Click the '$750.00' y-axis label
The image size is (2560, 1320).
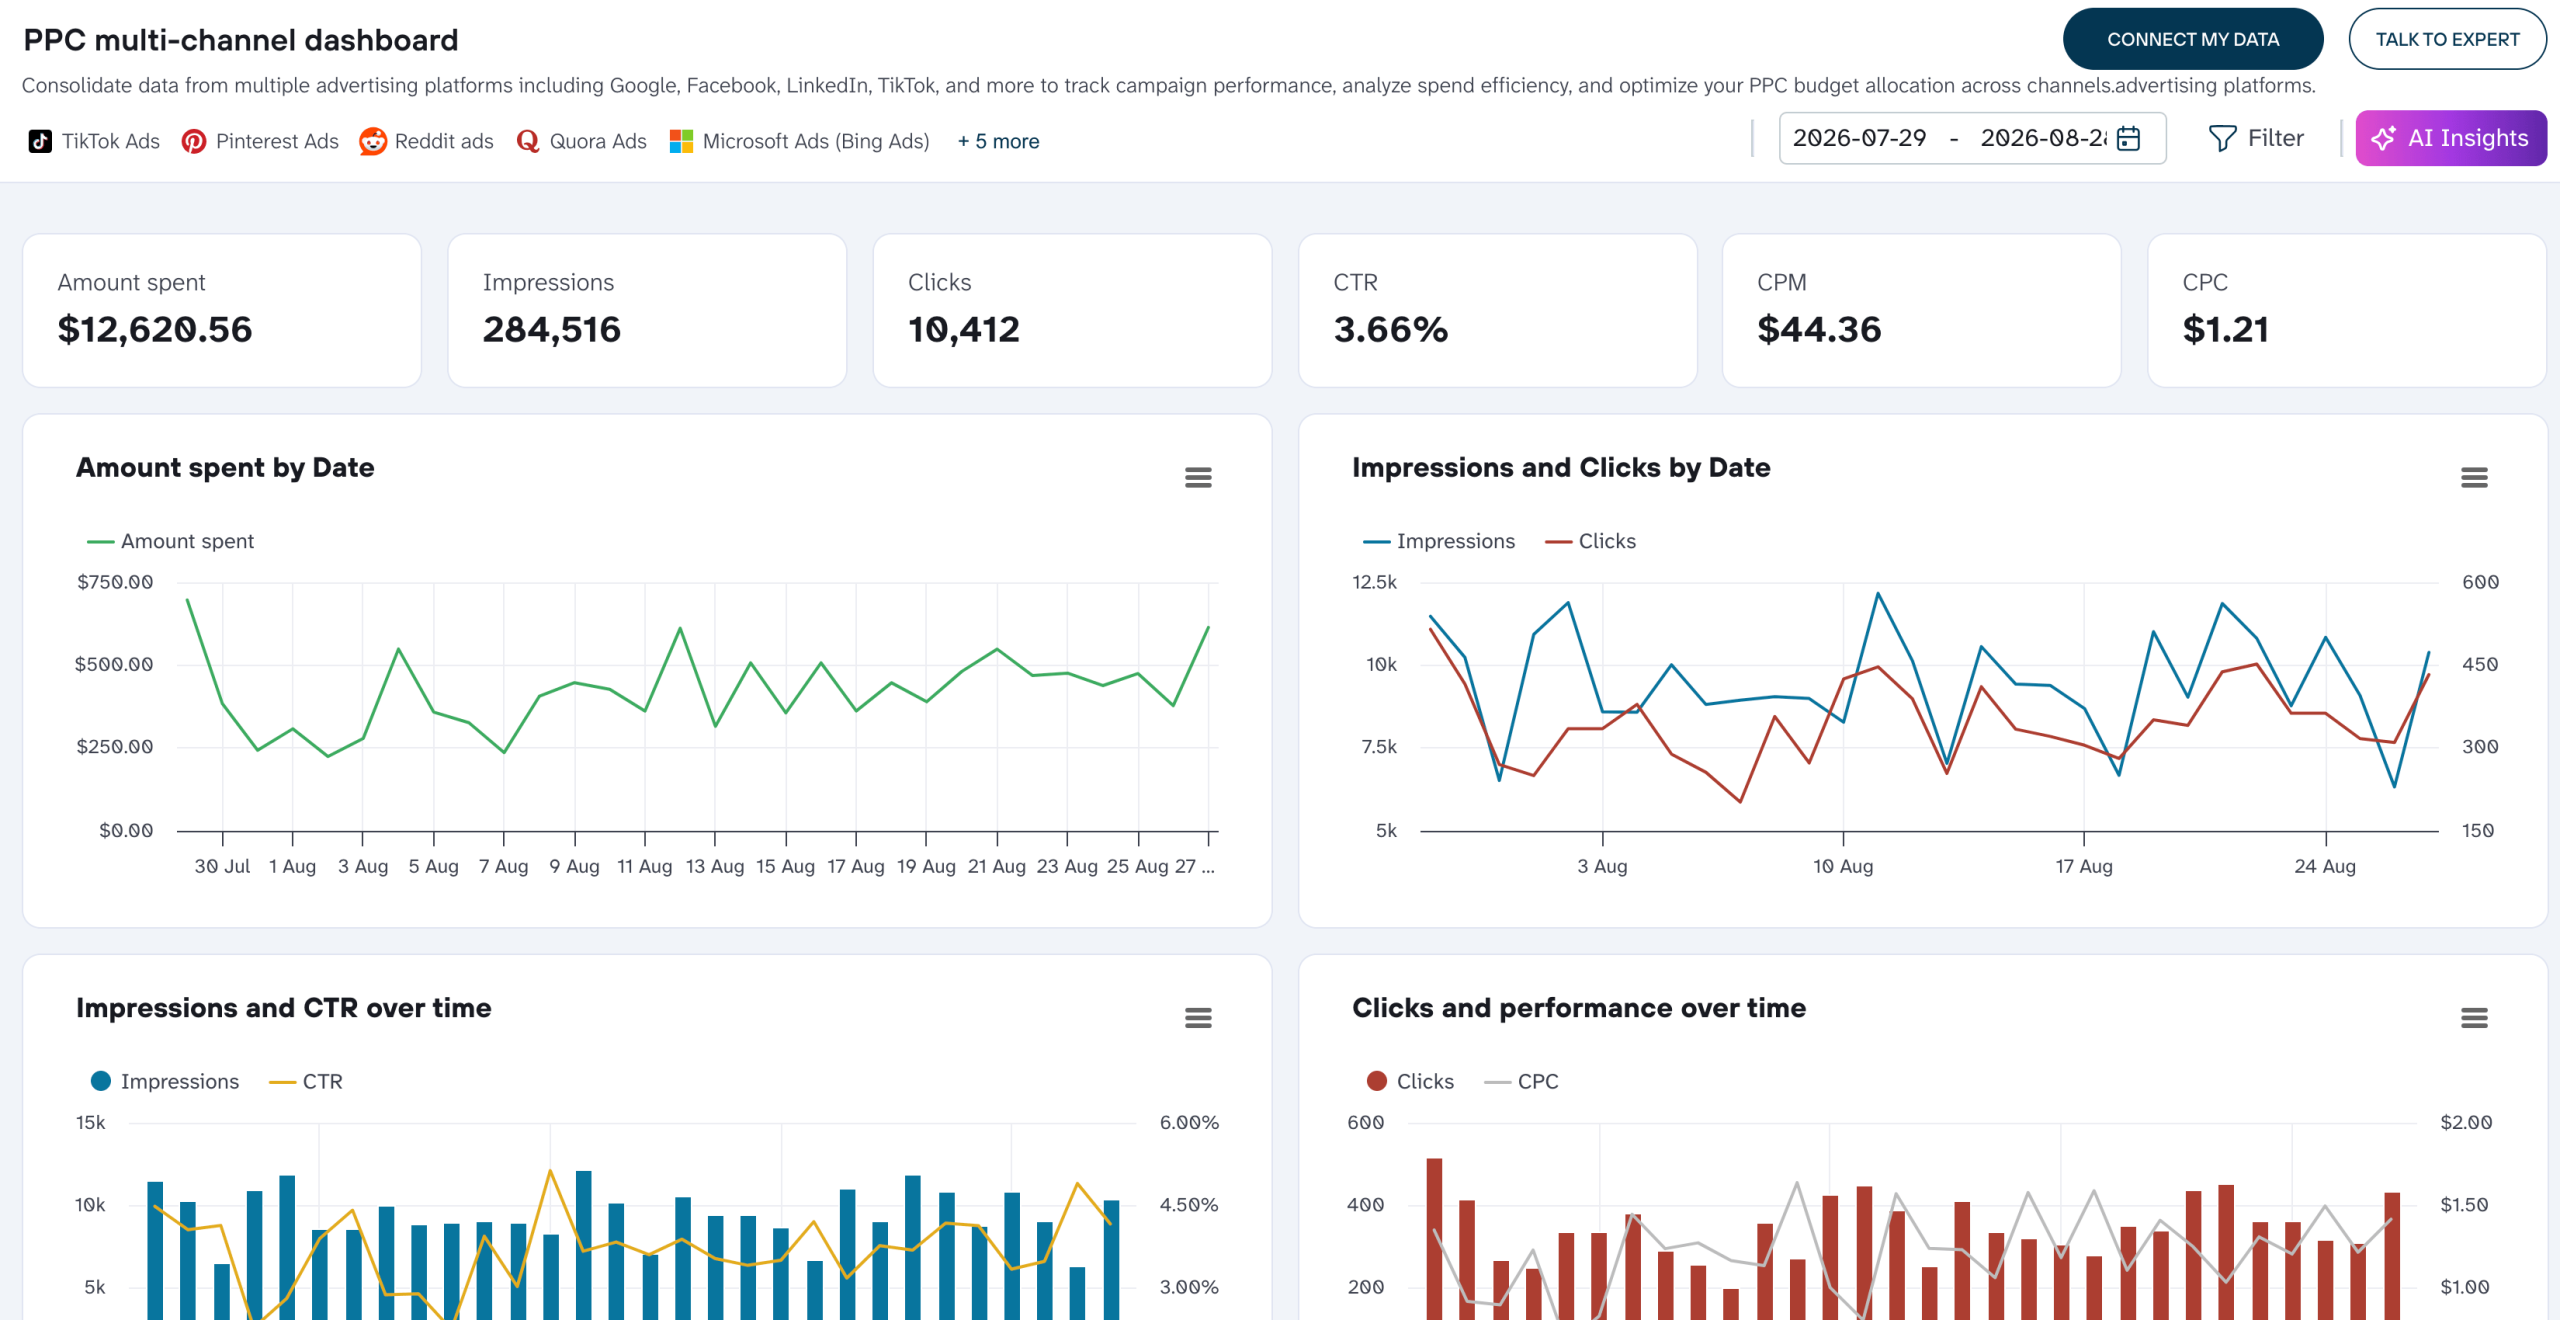(x=115, y=582)
